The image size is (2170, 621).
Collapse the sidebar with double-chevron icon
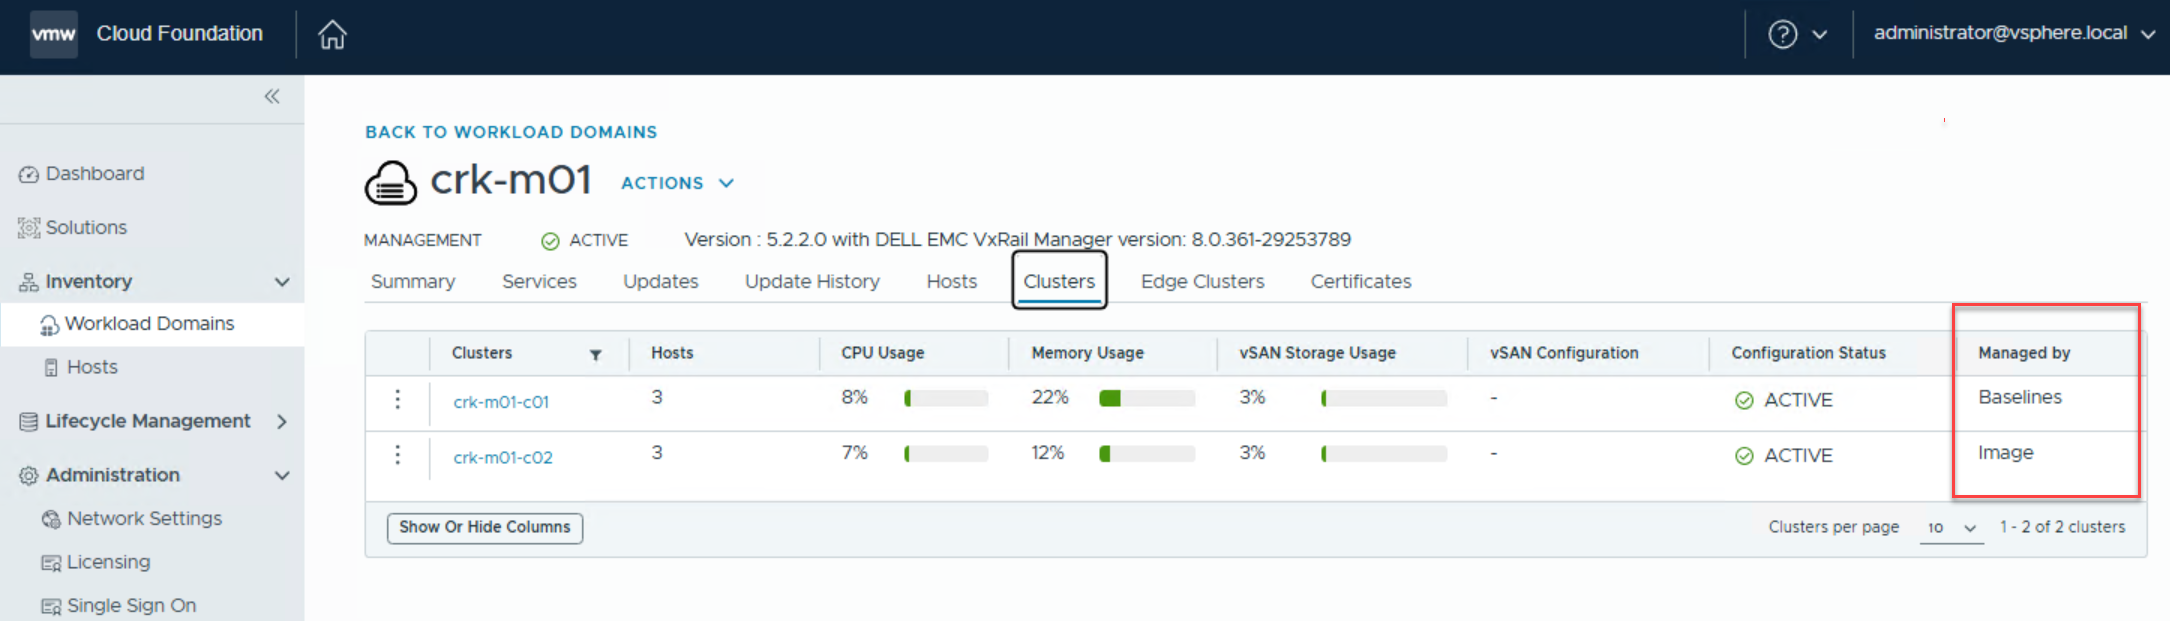point(272,96)
